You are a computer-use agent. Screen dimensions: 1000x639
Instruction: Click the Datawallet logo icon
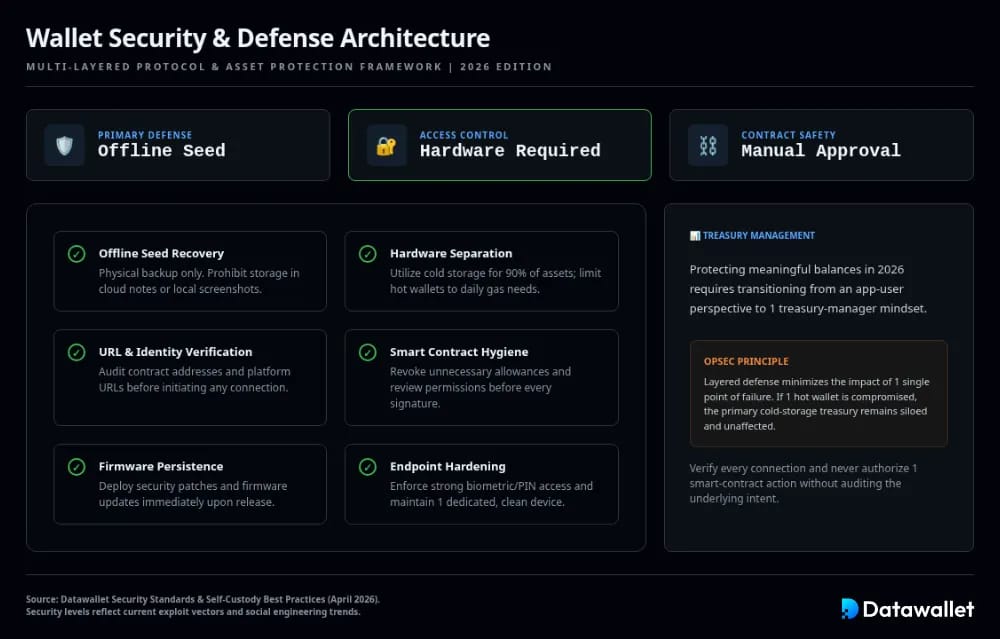pos(849,608)
